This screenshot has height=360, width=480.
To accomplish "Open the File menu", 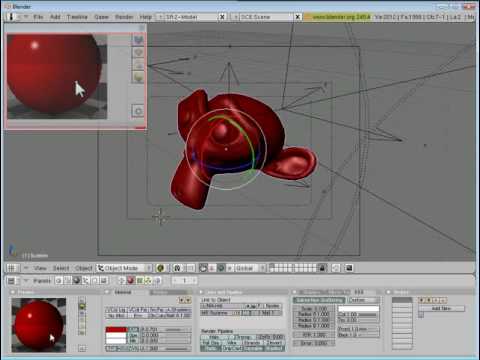I will (38, 17).
